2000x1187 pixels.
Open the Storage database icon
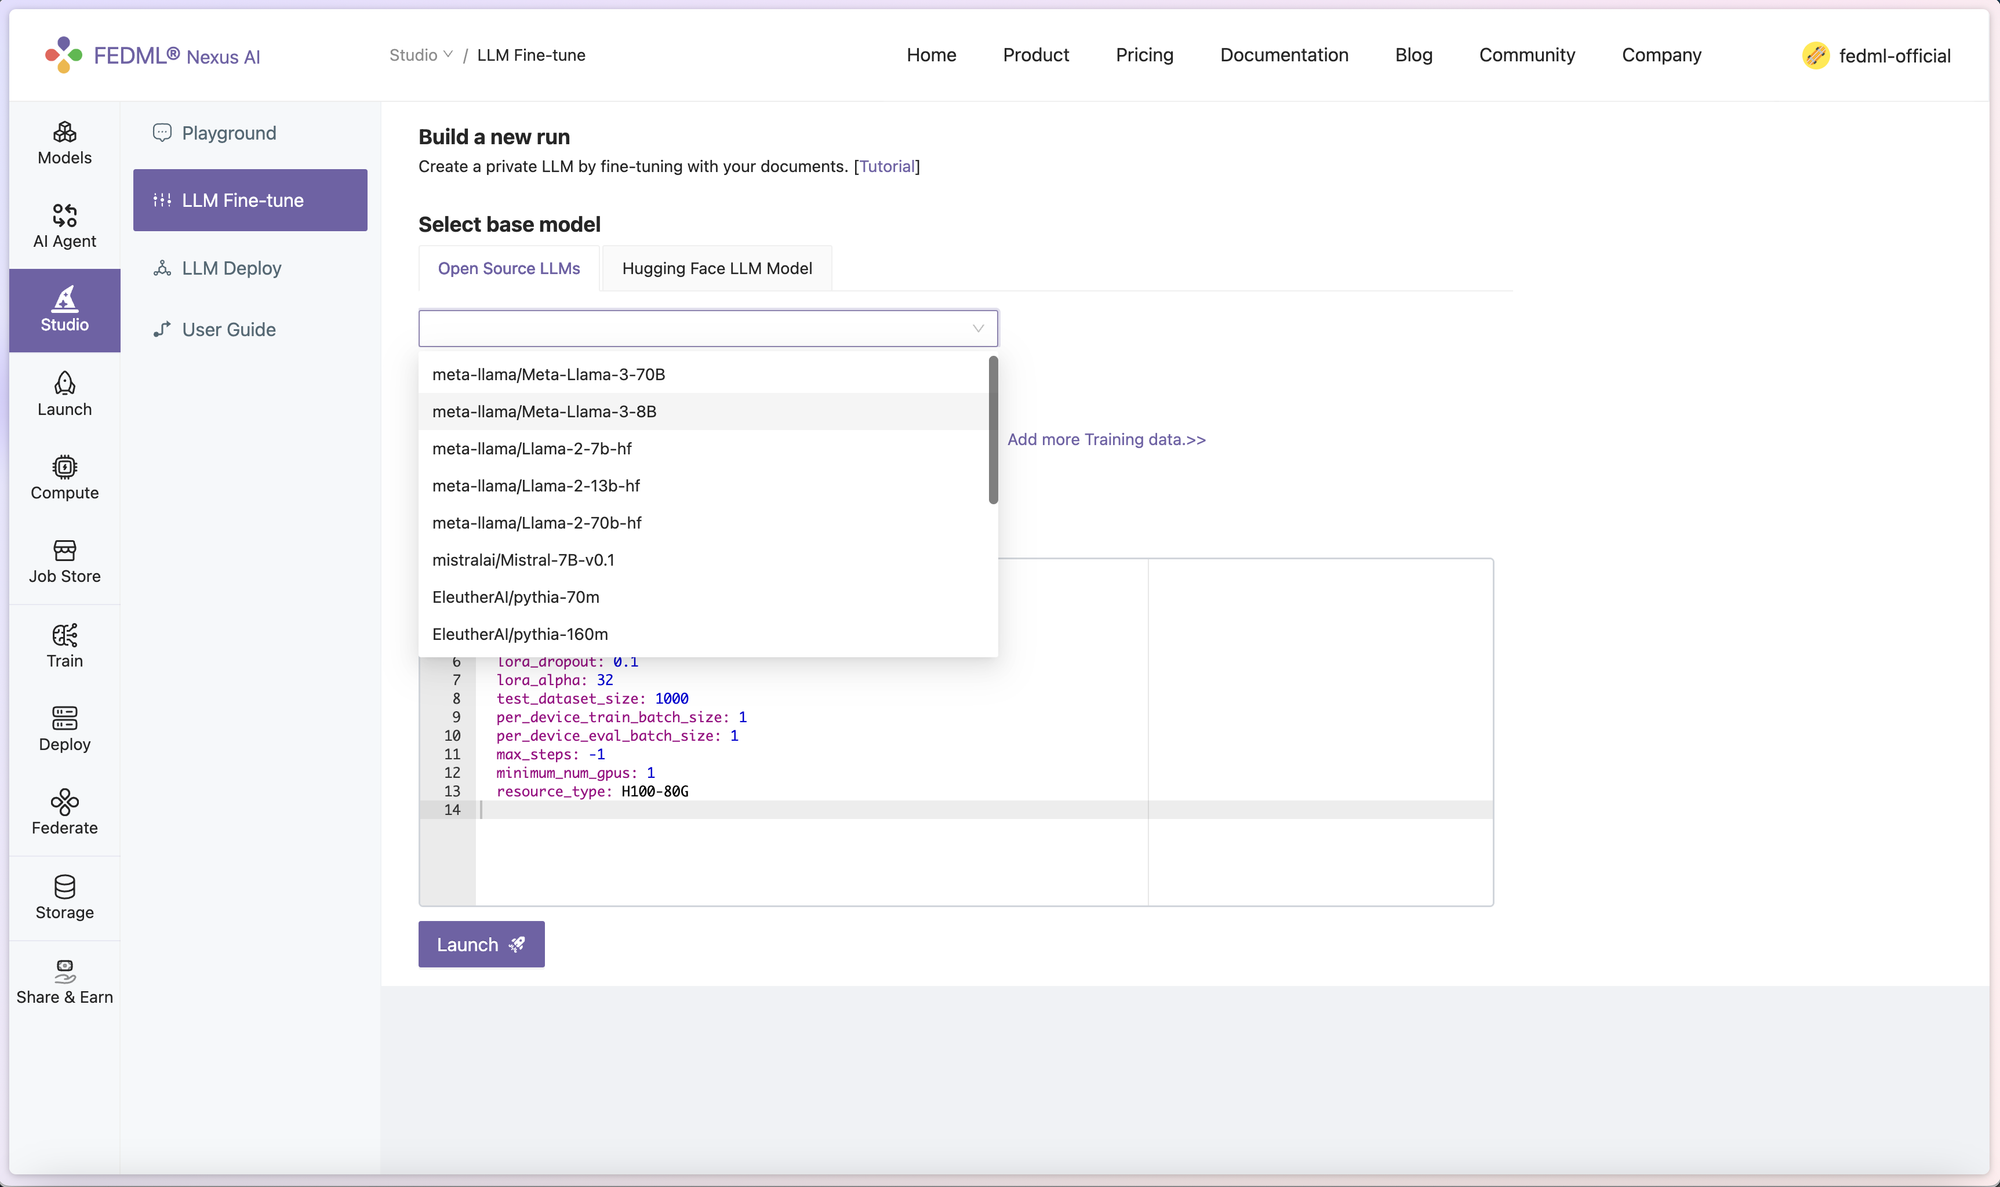(x=64, y=897)
